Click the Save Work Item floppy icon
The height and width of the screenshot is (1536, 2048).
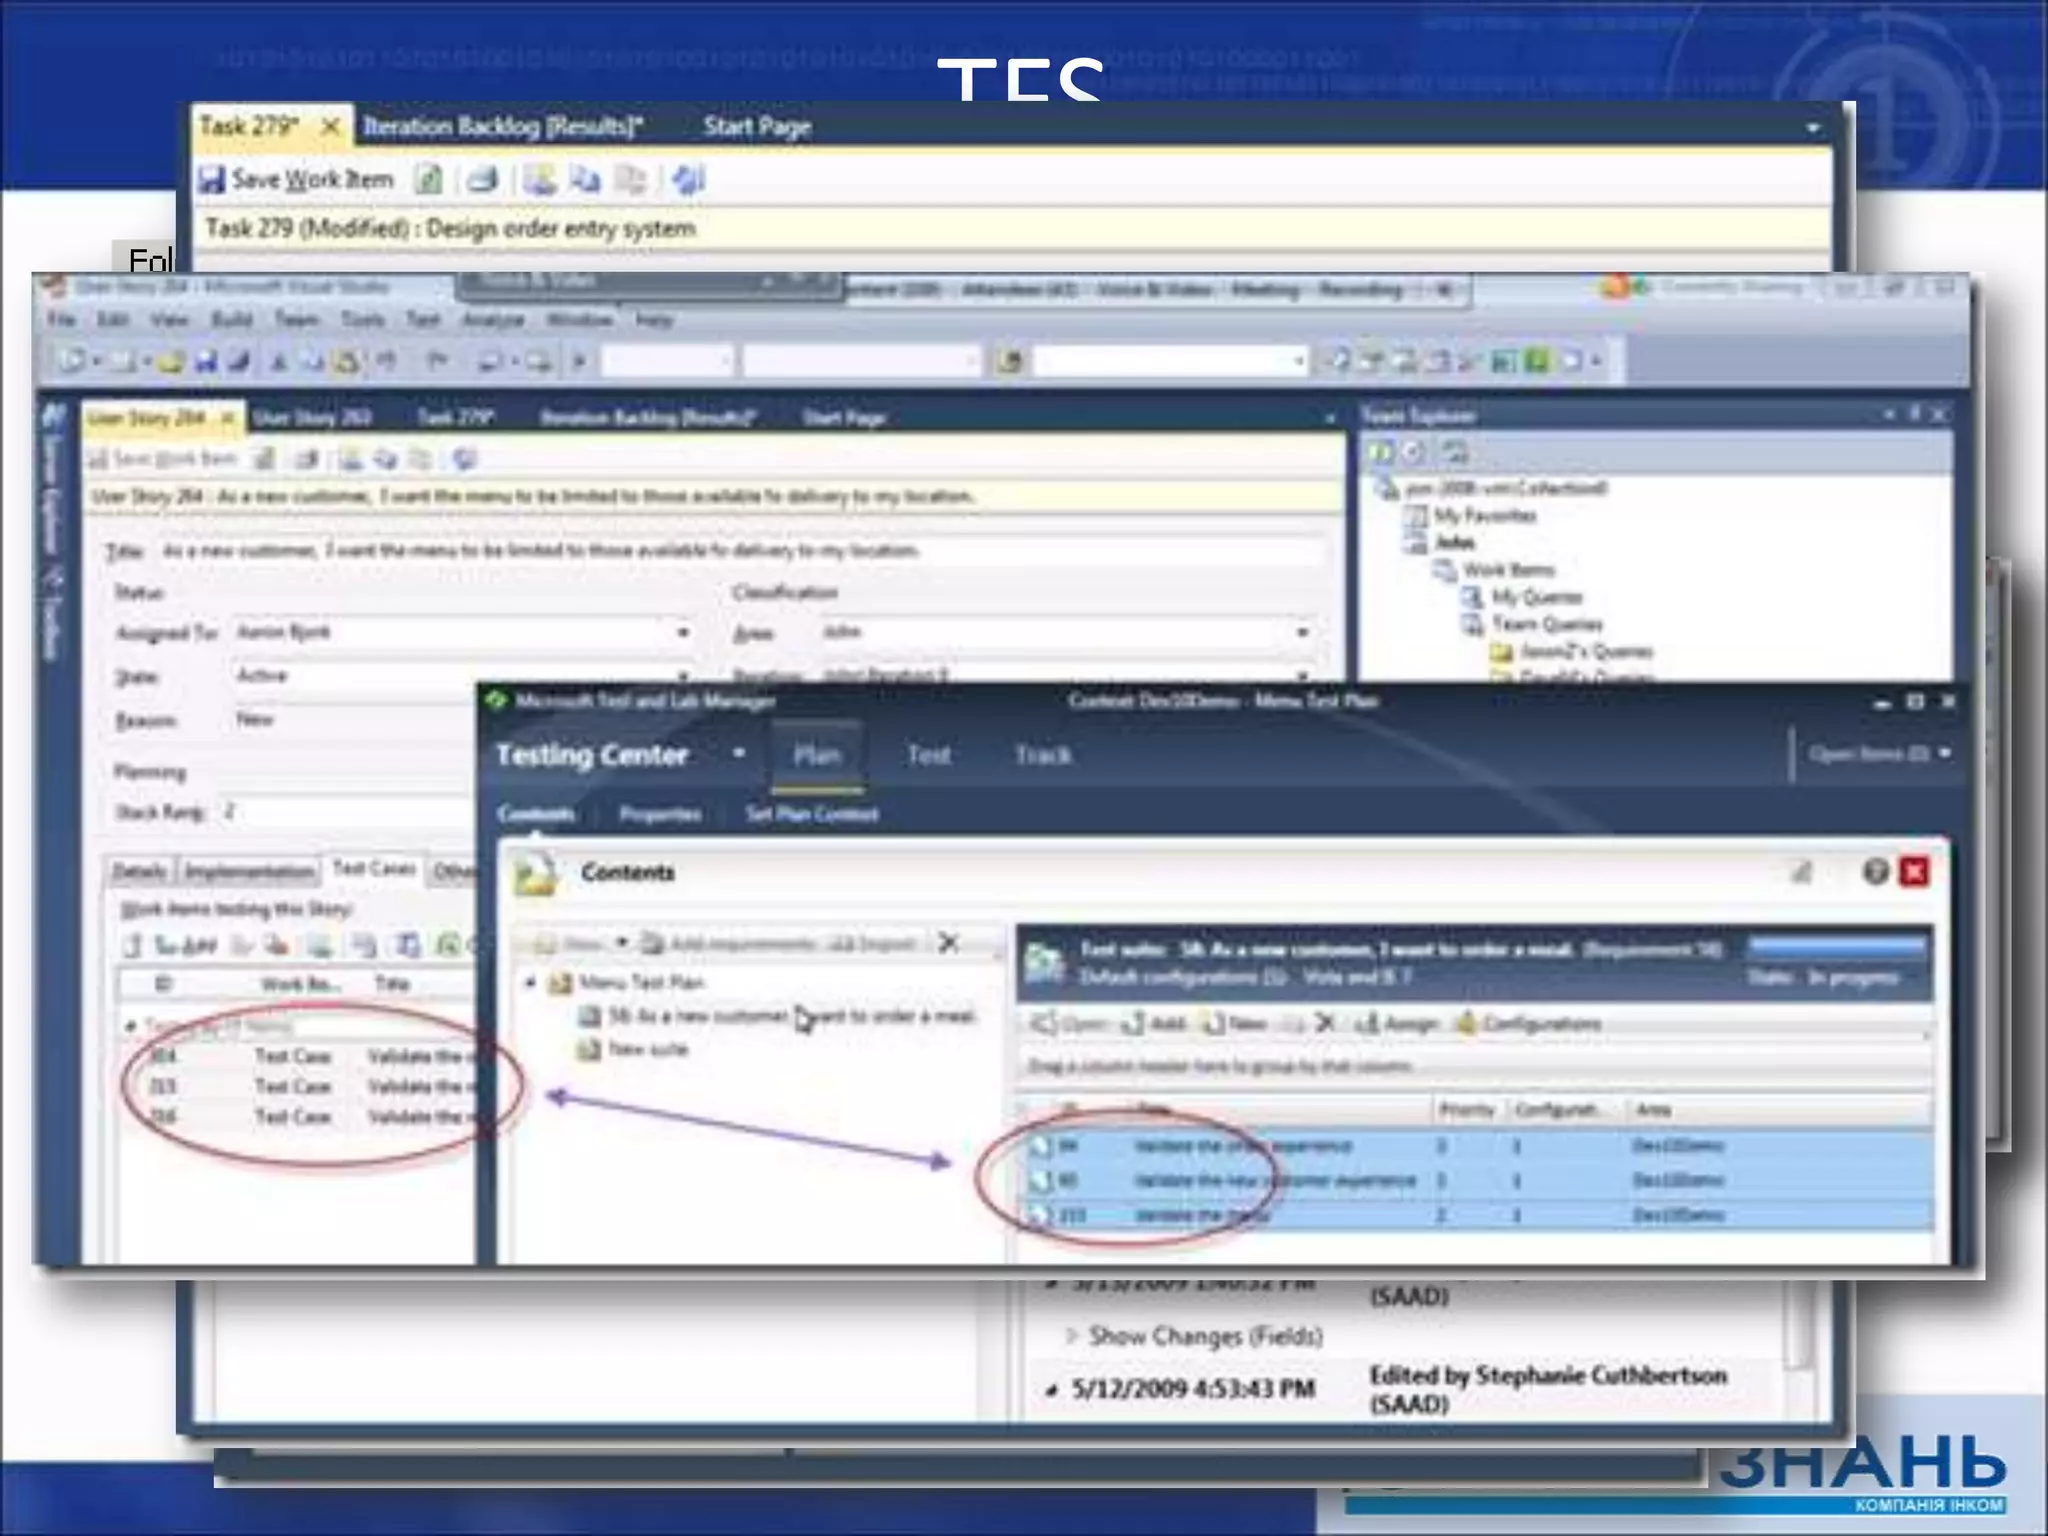(x=211, y=180)
